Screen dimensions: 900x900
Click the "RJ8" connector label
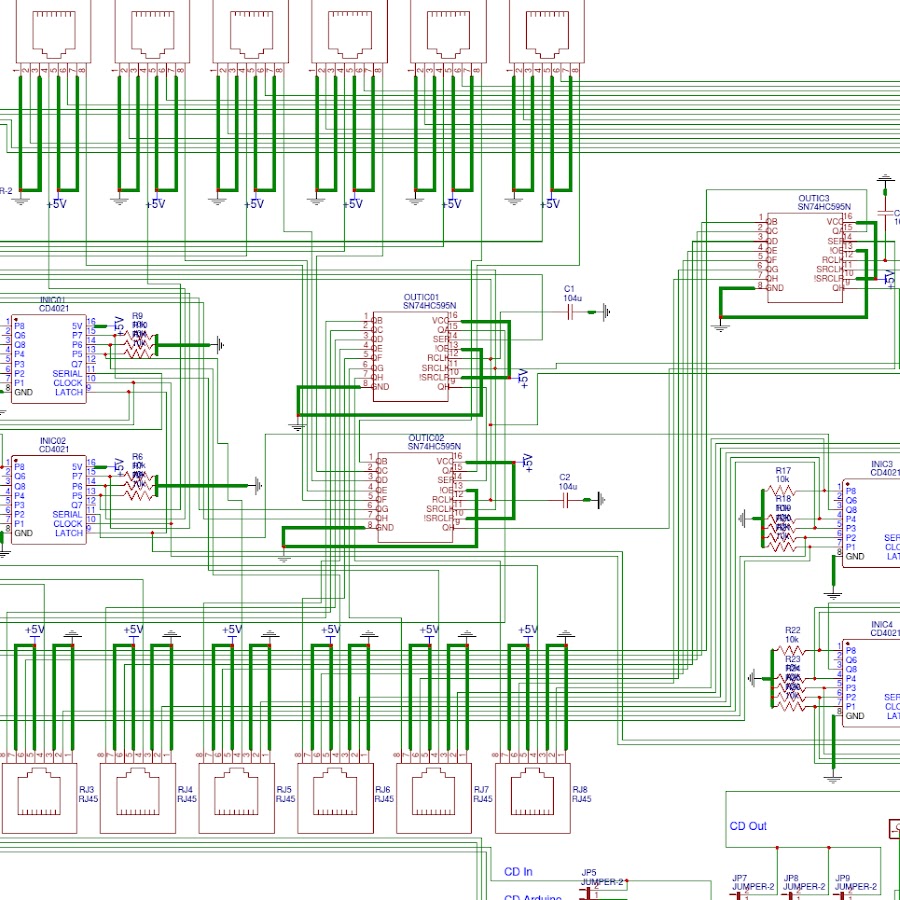(x=580, y=789)
